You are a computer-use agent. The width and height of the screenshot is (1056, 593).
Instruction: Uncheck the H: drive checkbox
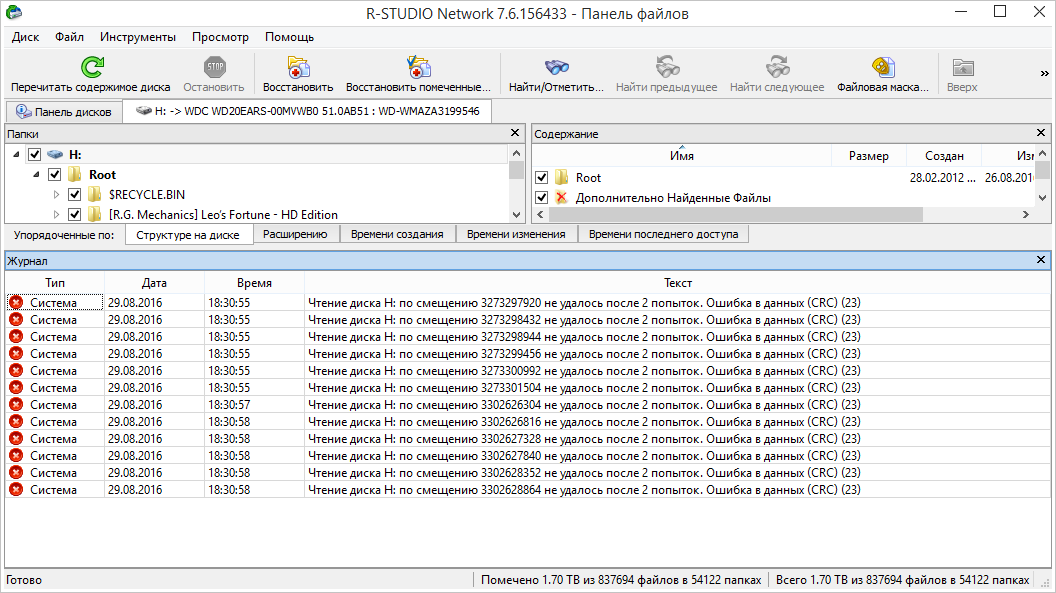[34, 155]
